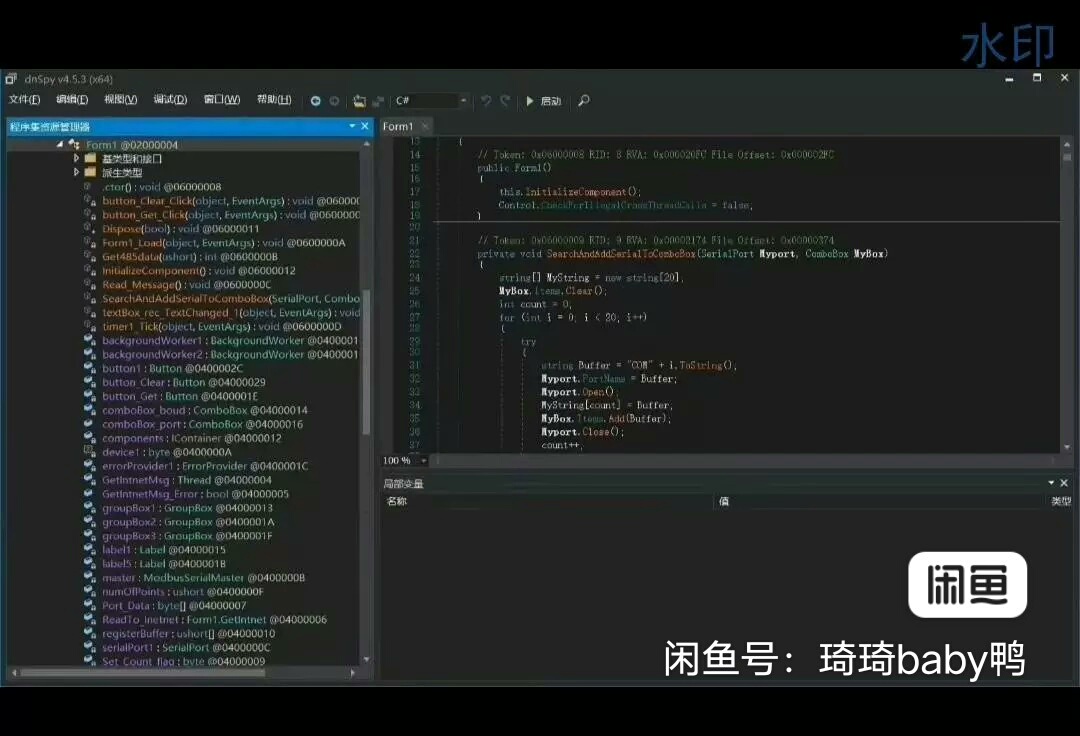Expand the 派生类型 folder node

[x=76, y=172]
